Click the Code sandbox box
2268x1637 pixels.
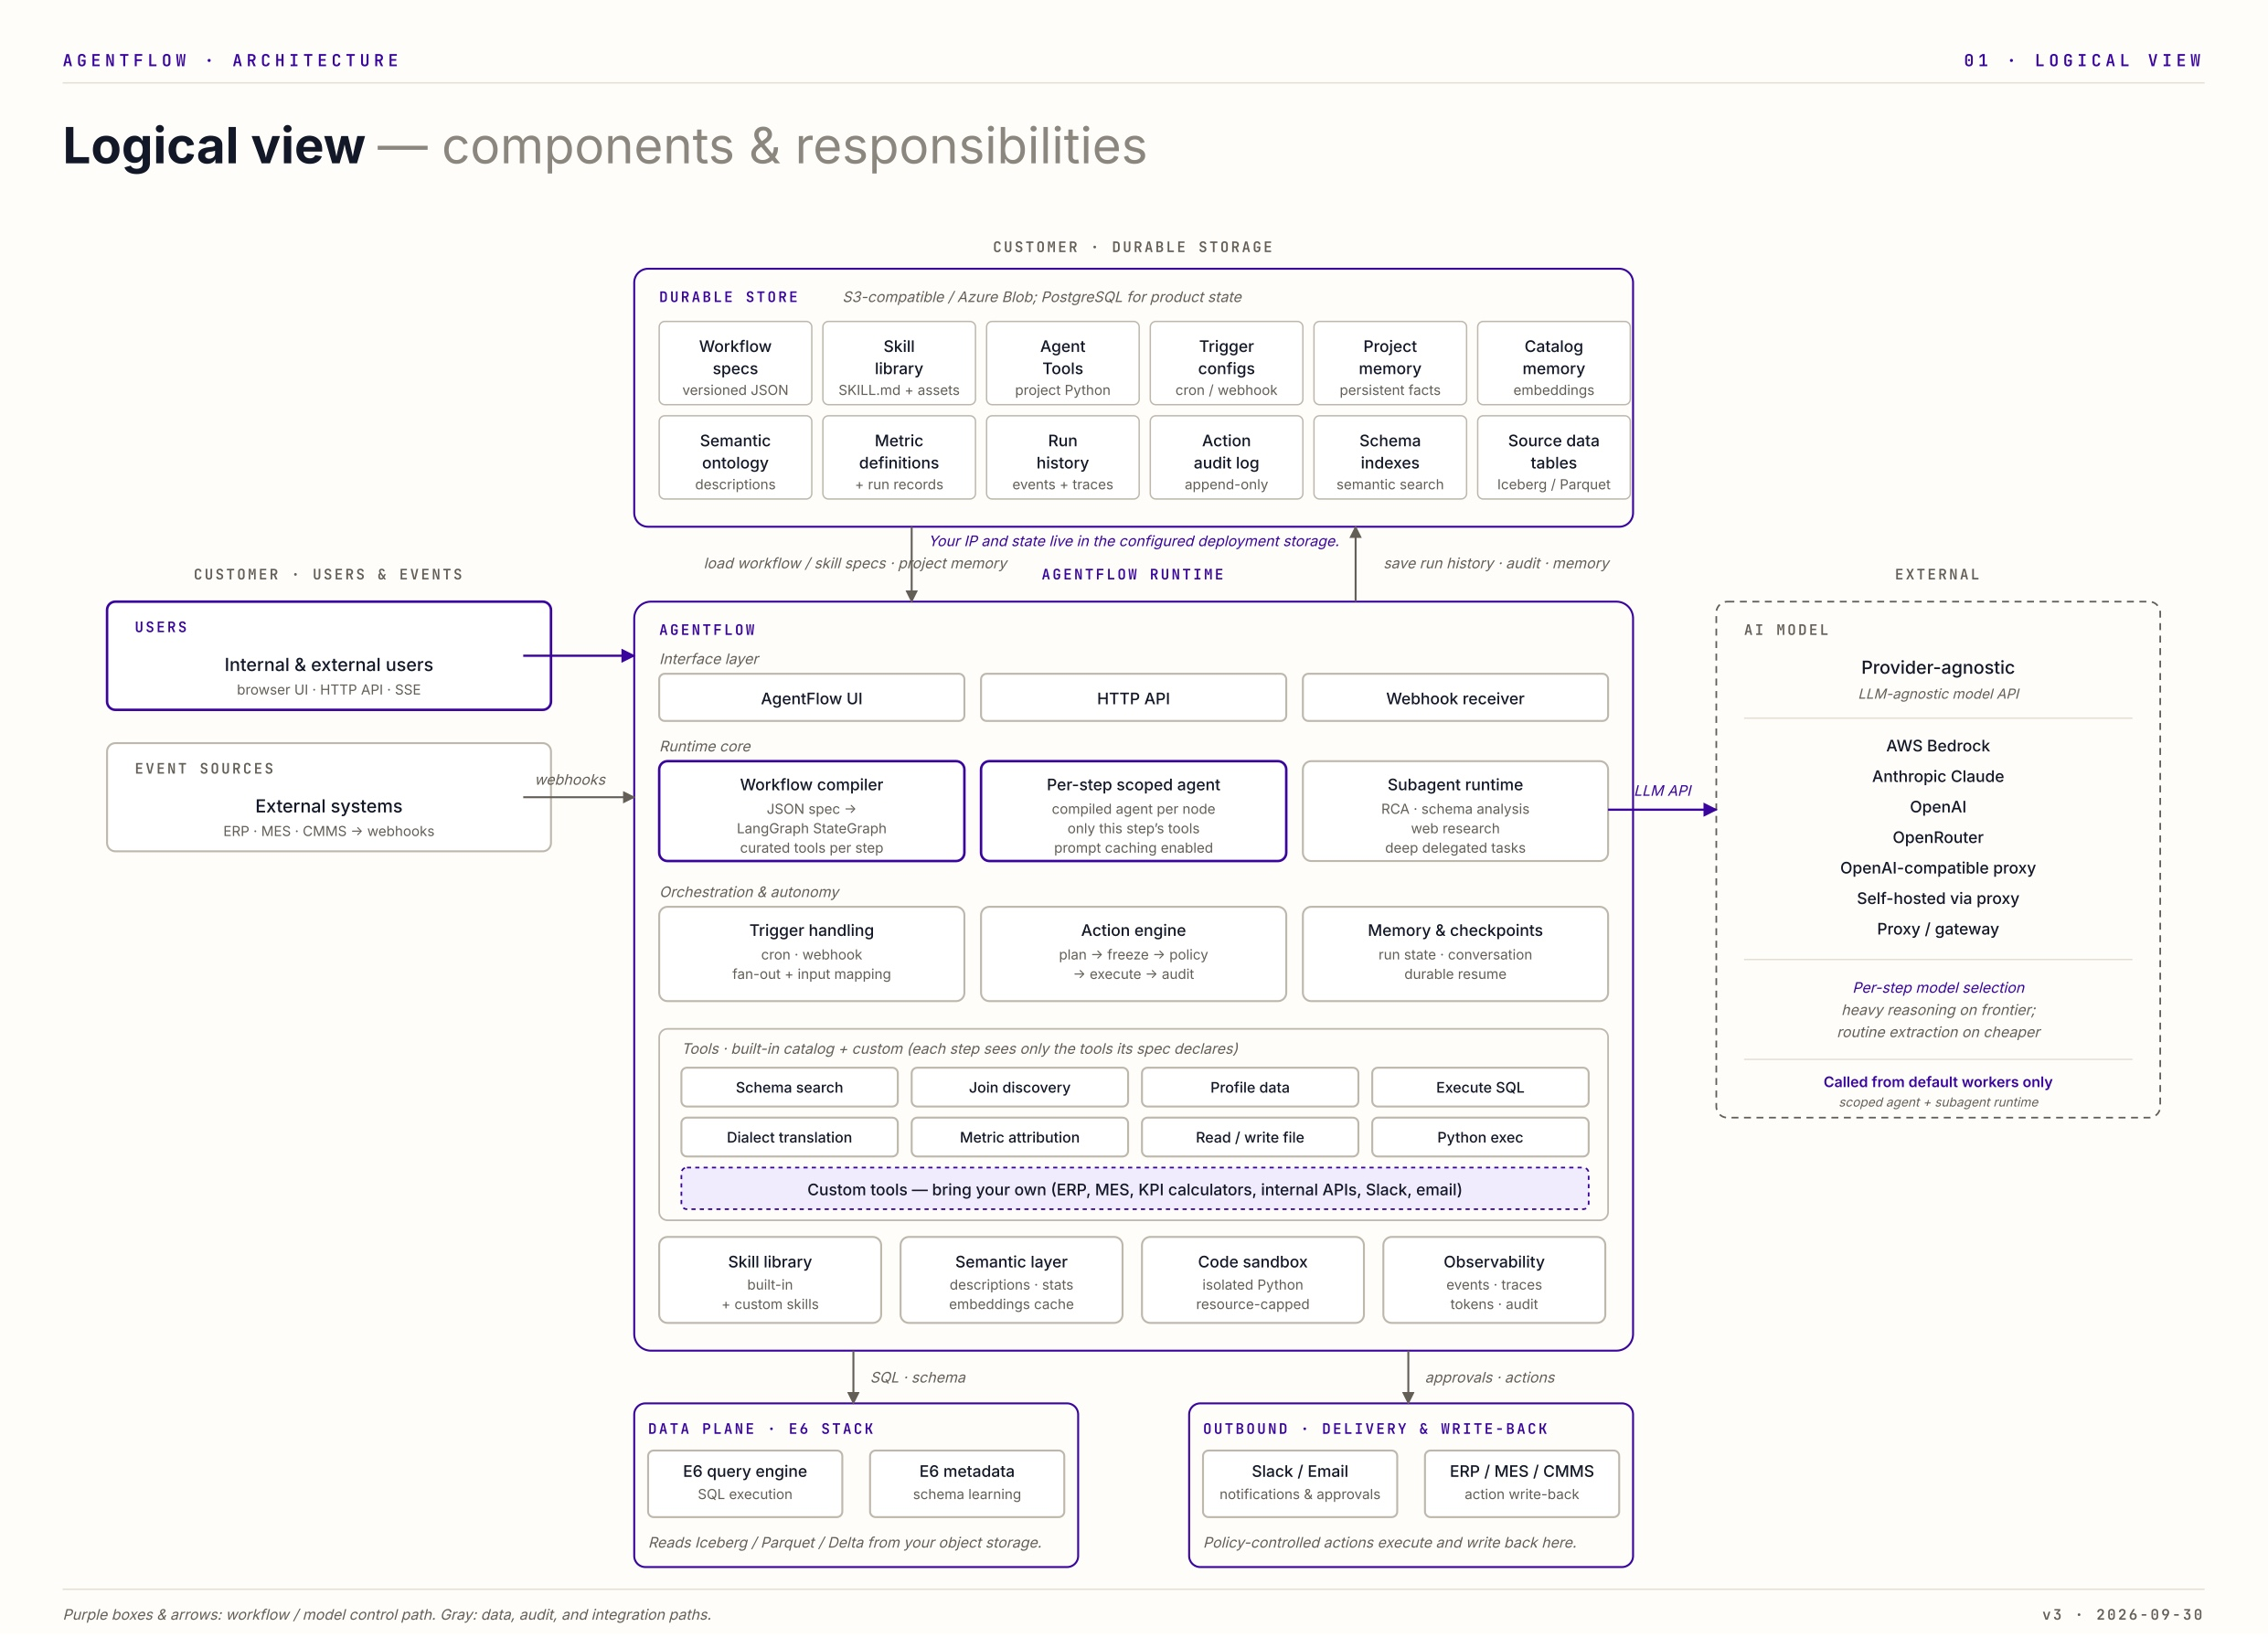(x=1252, y=1280)
